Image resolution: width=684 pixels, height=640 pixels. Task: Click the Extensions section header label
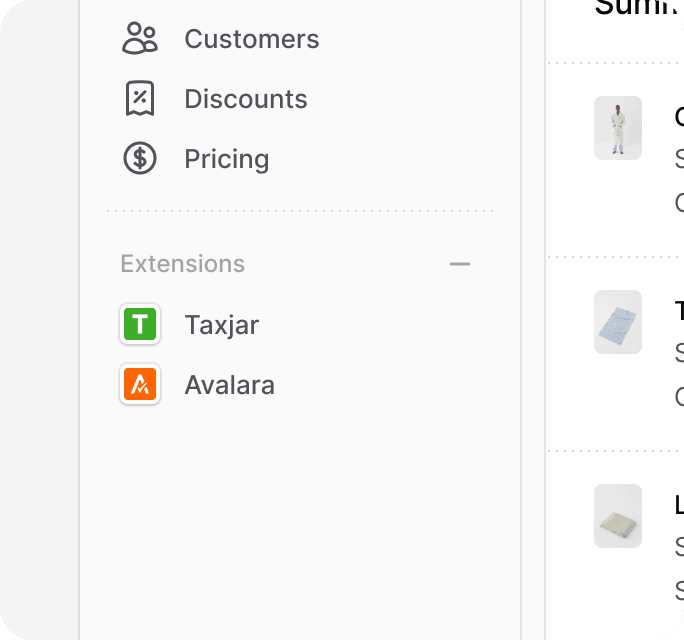pos(183,264)
